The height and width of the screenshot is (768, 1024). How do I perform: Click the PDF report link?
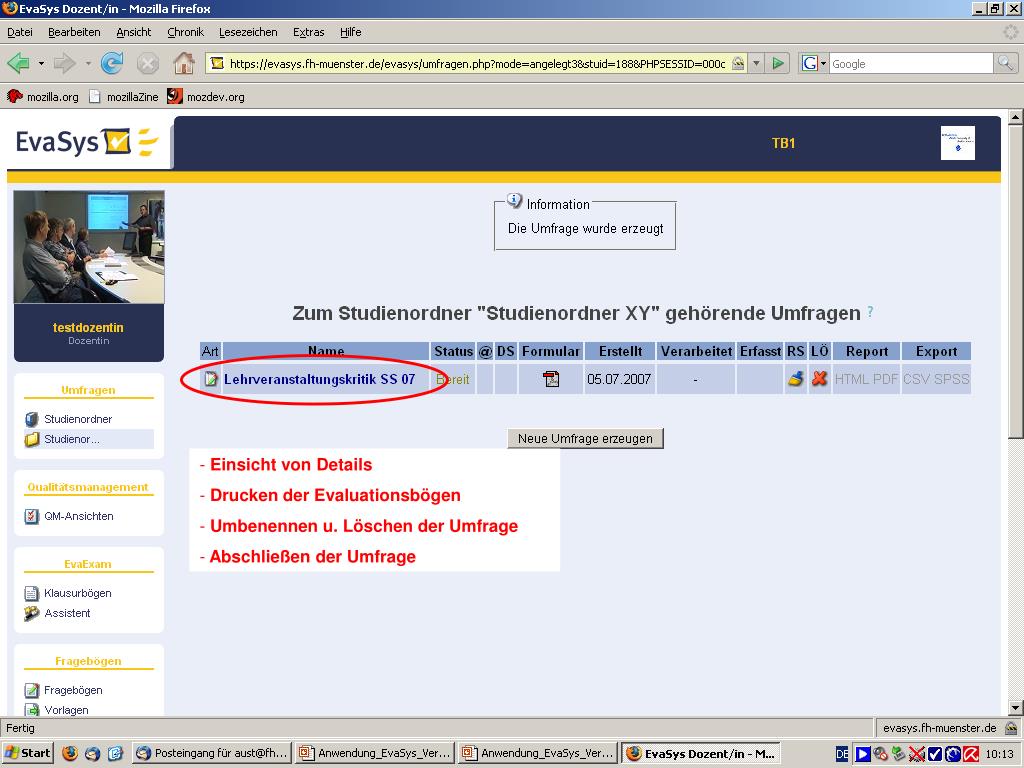[886, 379]
